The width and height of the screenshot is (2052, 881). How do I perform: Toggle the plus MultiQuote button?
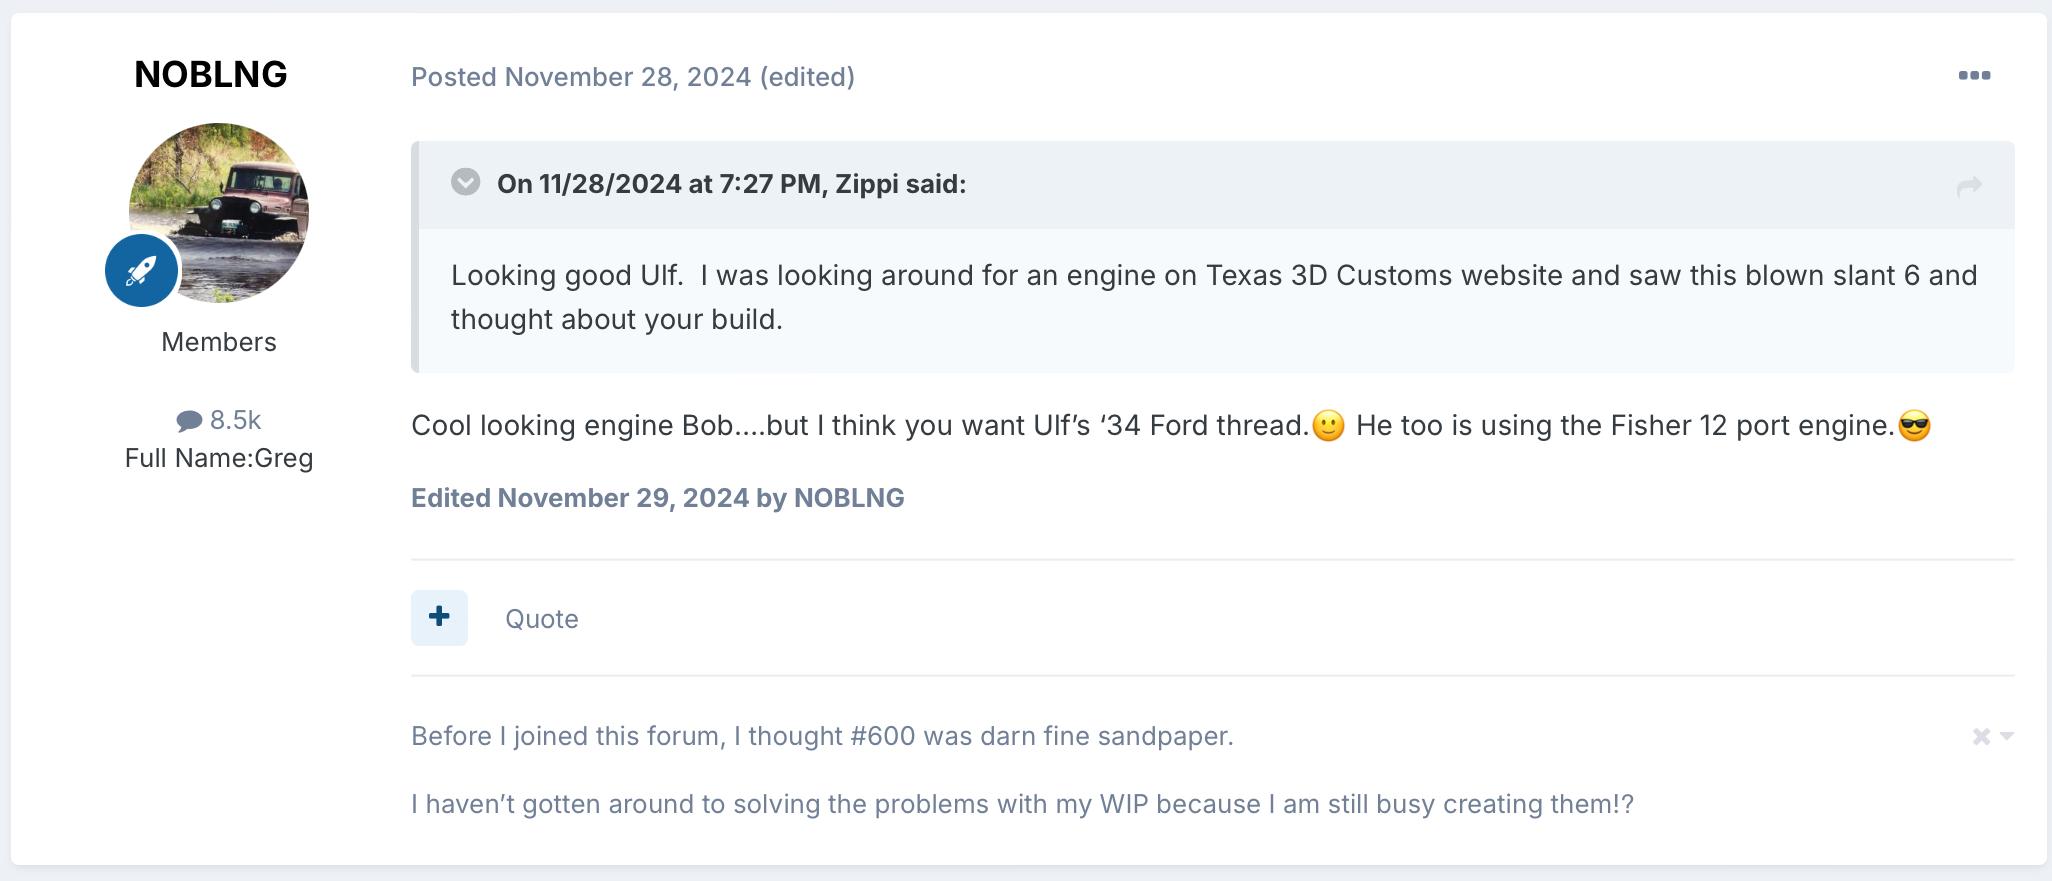(x=439, y=617)
